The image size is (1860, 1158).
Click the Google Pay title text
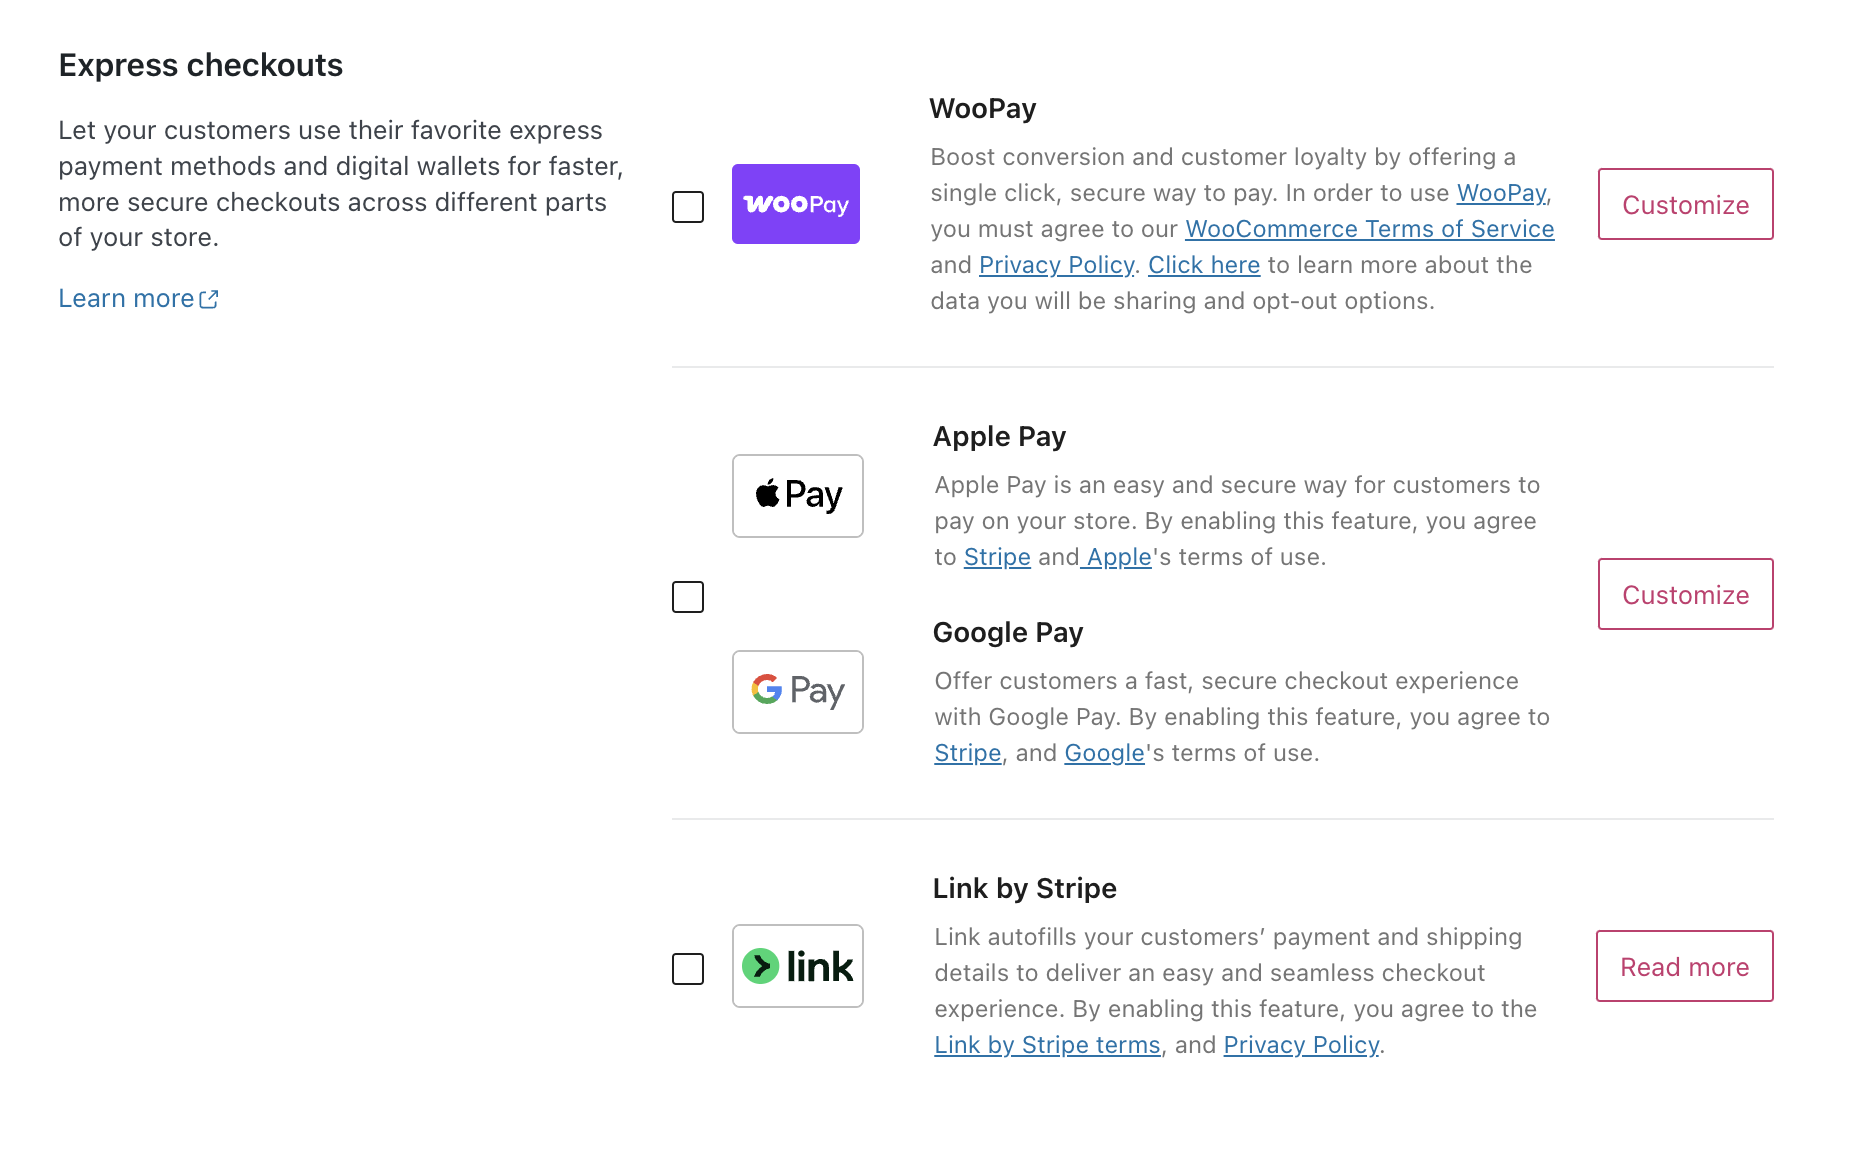click(x=1008, y=632)
